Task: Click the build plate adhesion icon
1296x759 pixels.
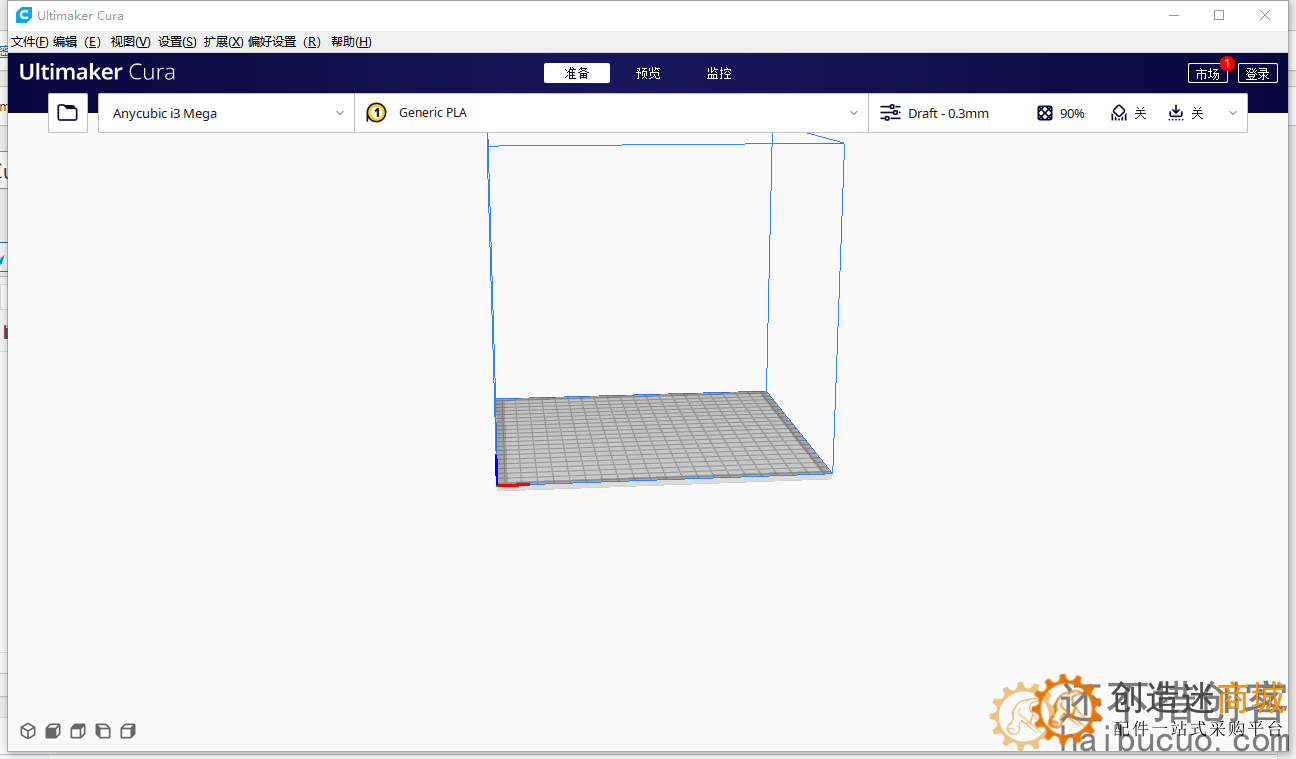Action: point(1176,113)
